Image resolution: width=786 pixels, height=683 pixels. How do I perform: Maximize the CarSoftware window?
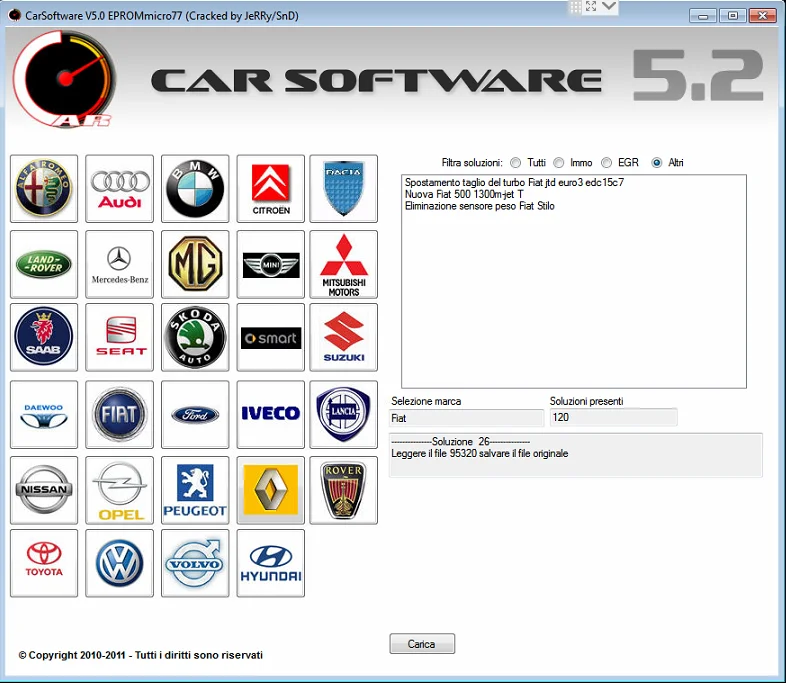tap(732, 16)
